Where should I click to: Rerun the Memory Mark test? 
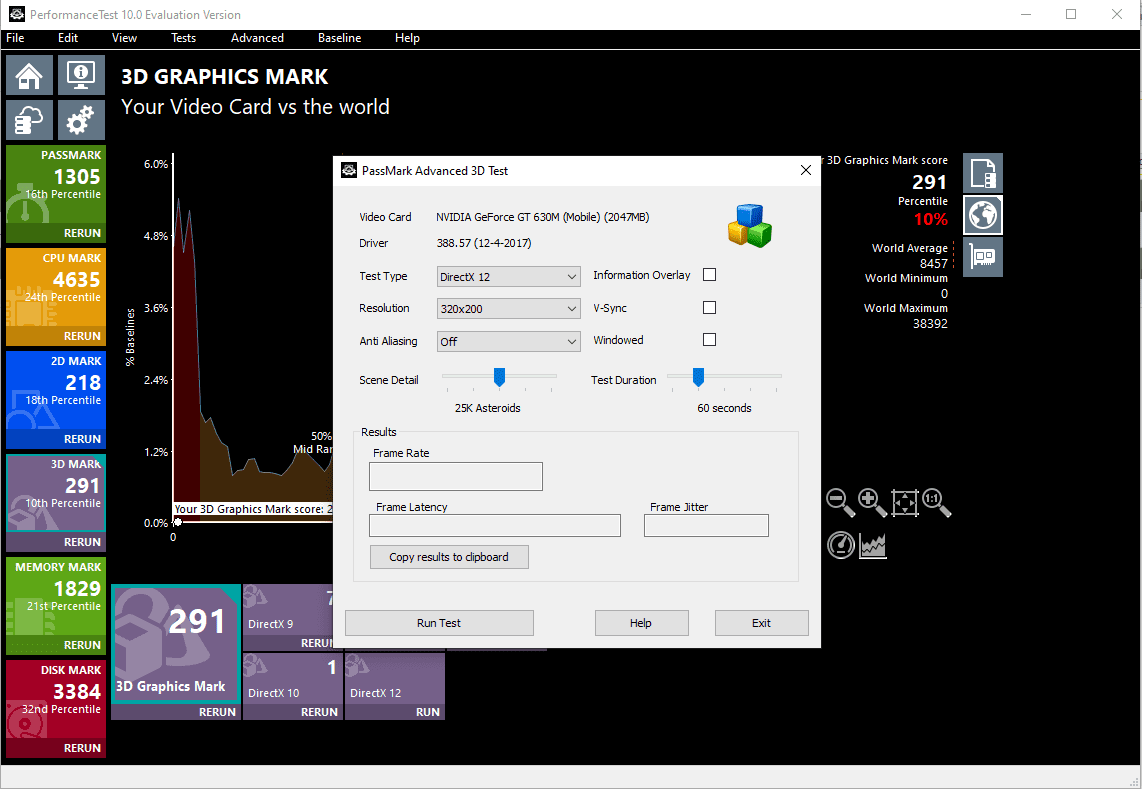pos(82,645)
